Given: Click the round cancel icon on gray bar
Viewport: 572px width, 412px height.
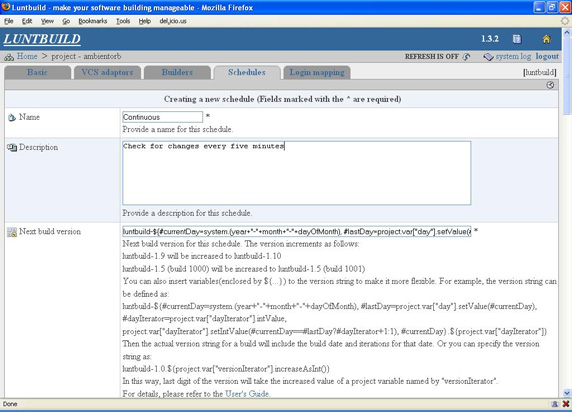Looking at the screenshot, I should pyautogui.click(x=550, y=85).
